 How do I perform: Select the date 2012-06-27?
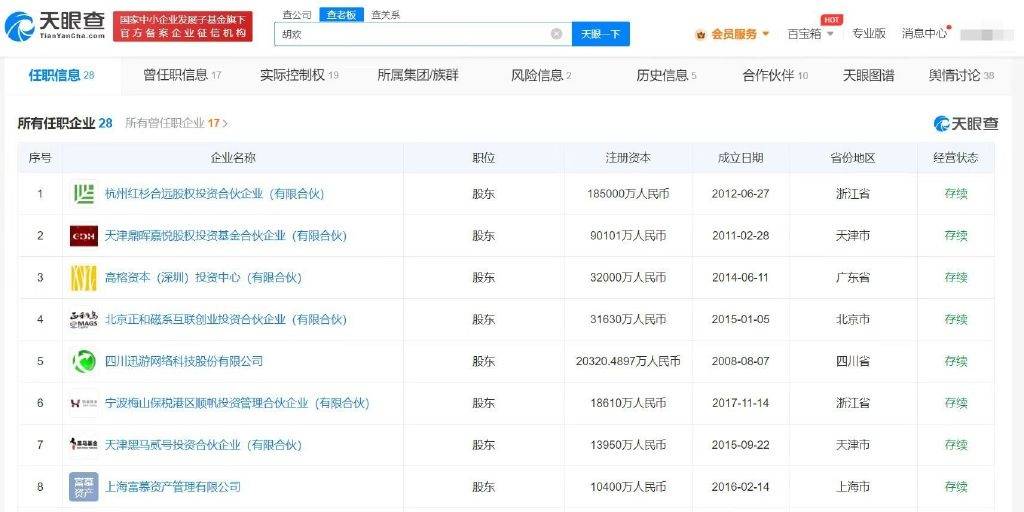[741, 194]
